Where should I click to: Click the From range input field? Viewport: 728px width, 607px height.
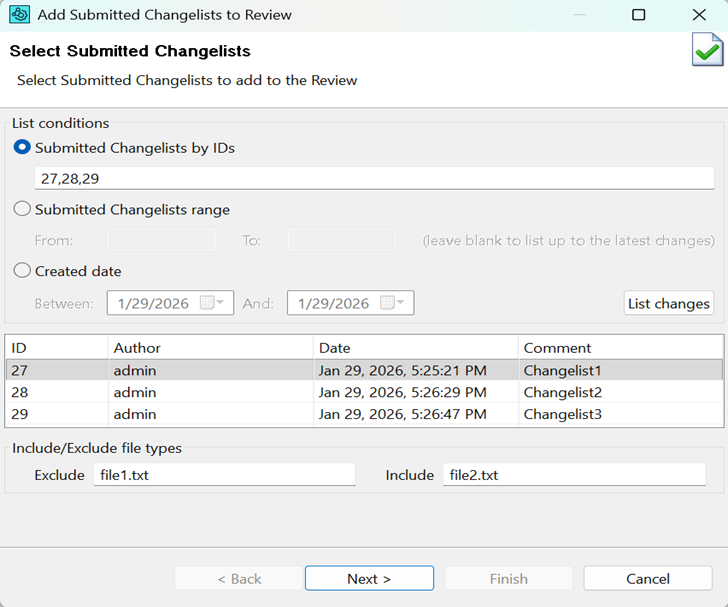point(162,240)
